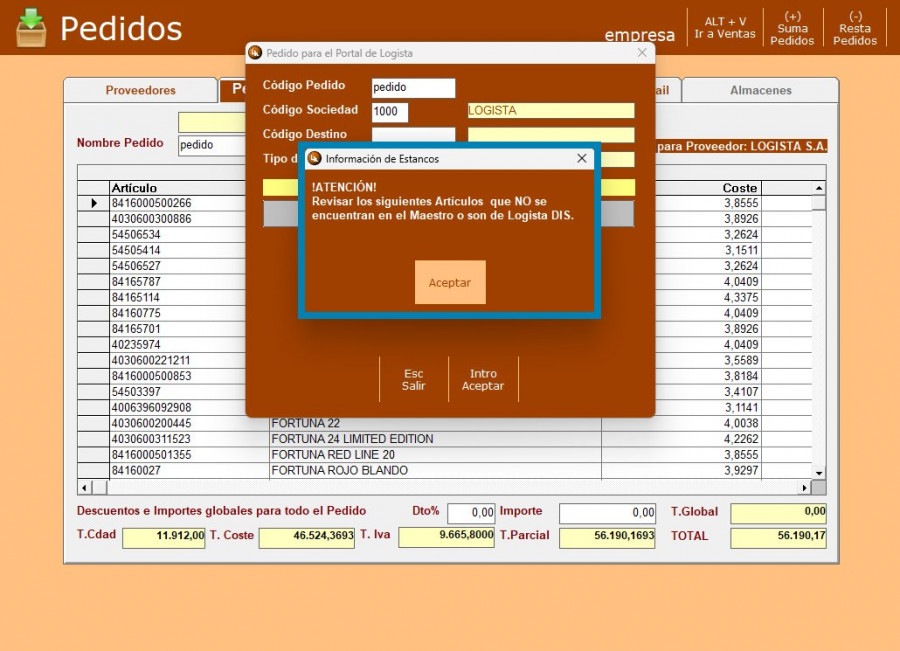Go to Ventas with ALT + V
This screenshot has width=900, height=651.
coord(725,28)
